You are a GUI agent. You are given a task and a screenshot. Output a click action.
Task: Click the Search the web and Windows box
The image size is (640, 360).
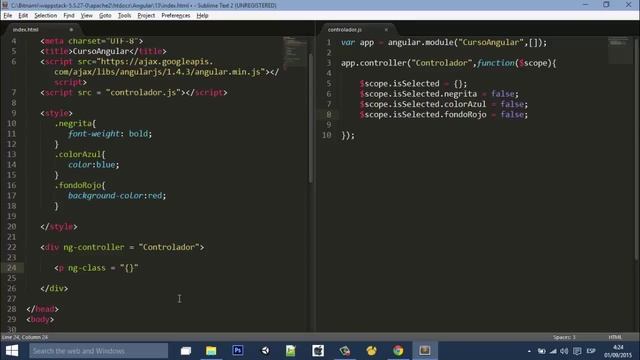tap(98, 351)
